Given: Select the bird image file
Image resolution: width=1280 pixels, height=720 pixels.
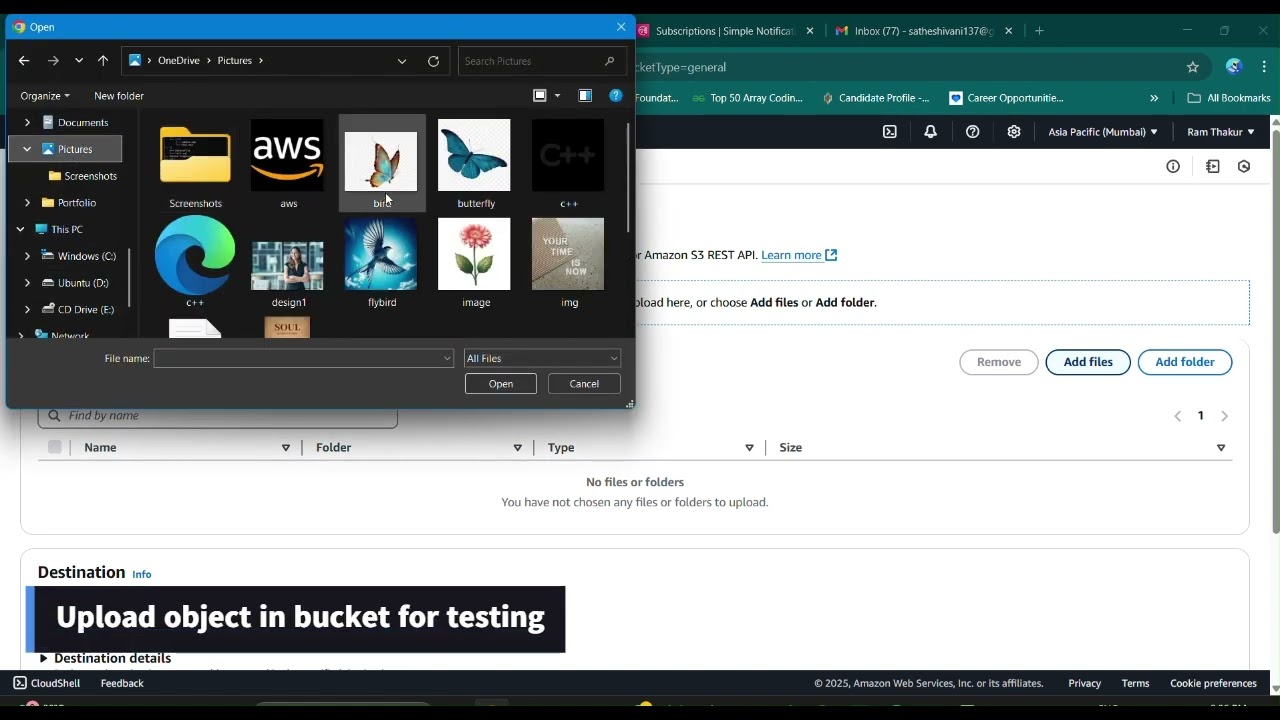Looking at the screenshot, I should [382, 164].
